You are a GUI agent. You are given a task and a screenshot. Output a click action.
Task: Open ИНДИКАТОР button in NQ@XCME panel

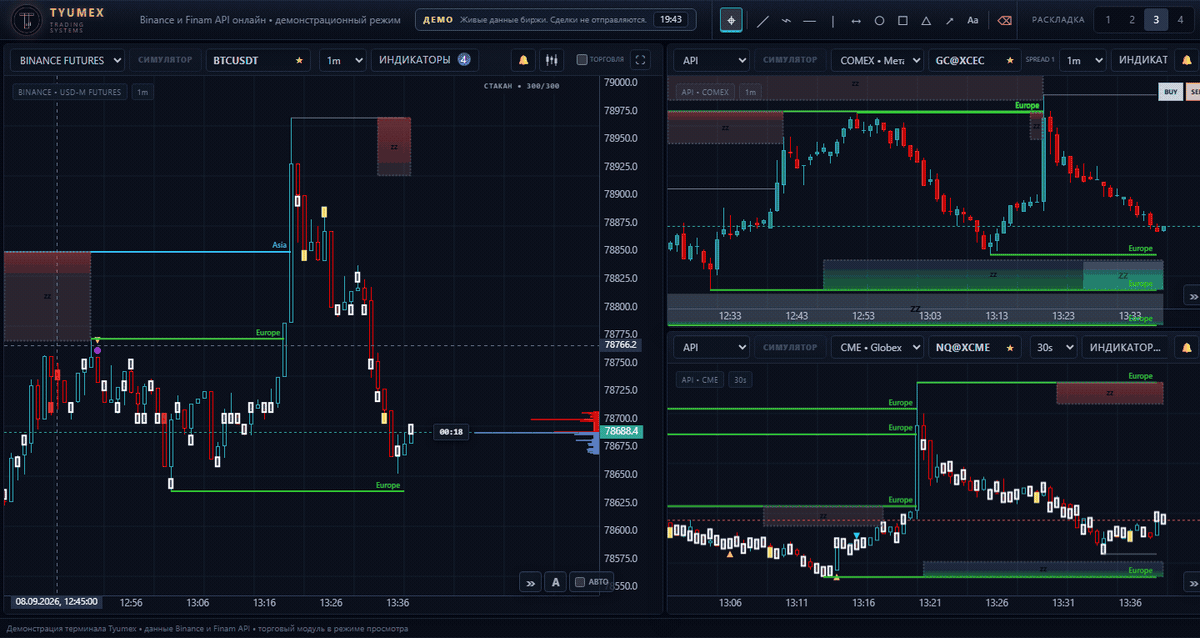pyautogui.click(x=1127, y=347)
